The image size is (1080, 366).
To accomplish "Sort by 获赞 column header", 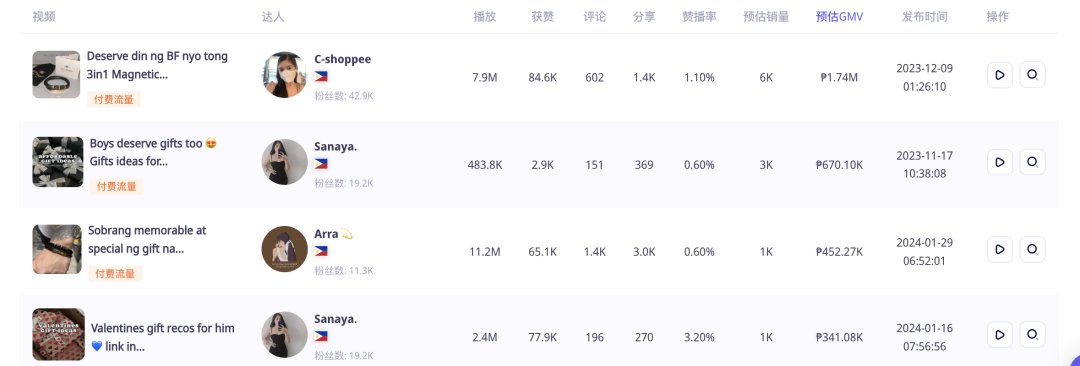I will pyautogui.click(x=542, y=17).
